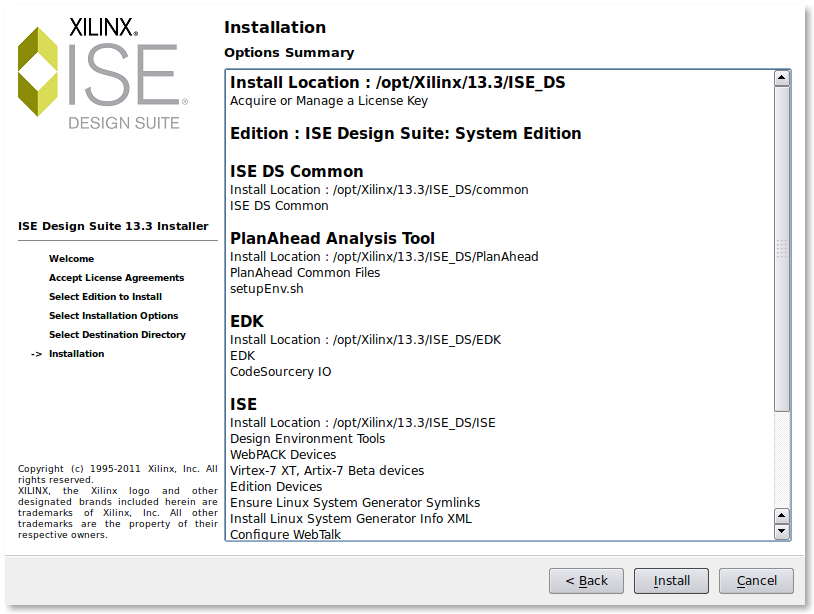Click the PlanAhead Common Files line
Viewport: 814px width, 614px height.
click(305, 273)
